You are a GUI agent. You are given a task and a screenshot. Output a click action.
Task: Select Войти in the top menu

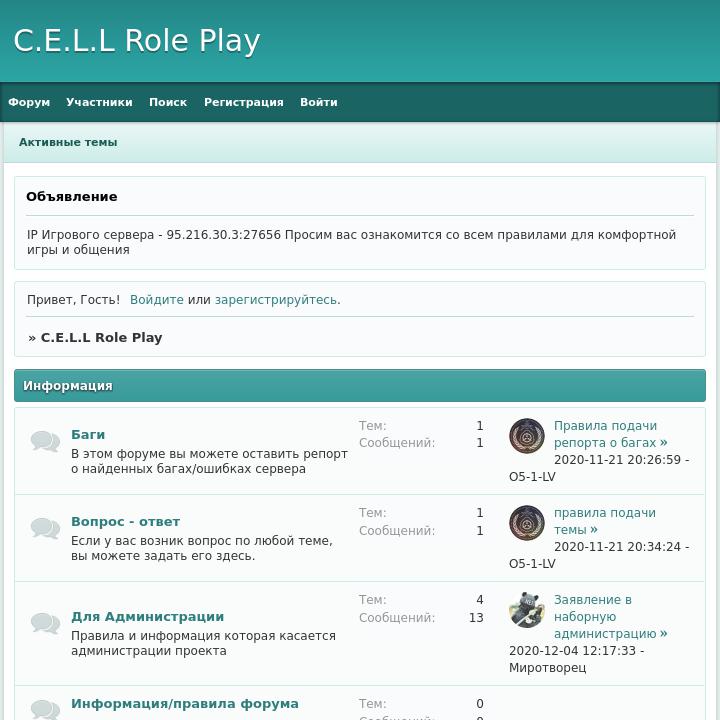point(319,102)
